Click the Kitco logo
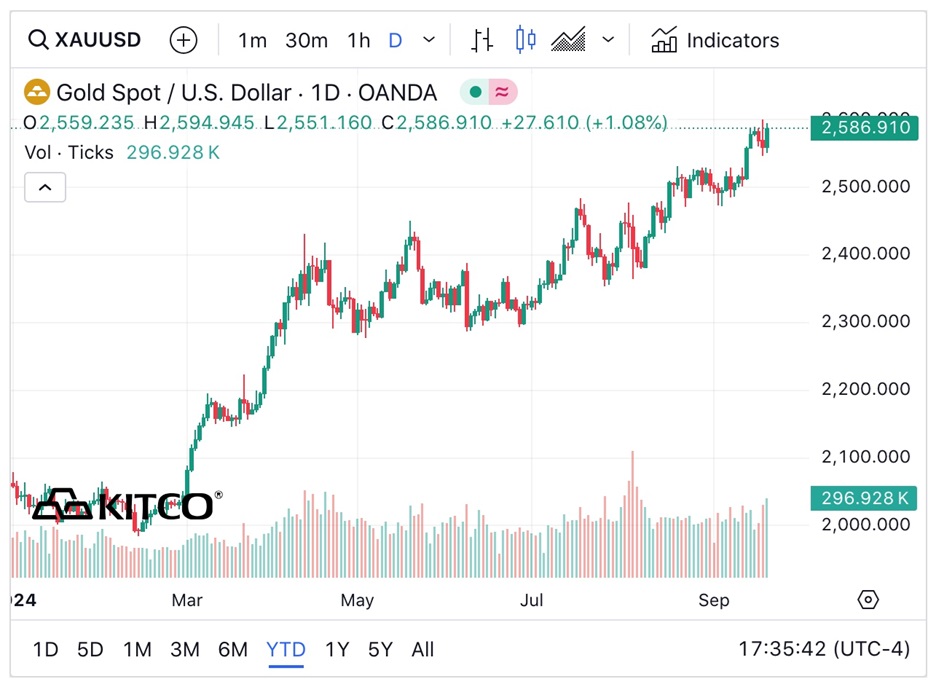The height and width of the screenshot is (687, 936). tap(125, 504)
